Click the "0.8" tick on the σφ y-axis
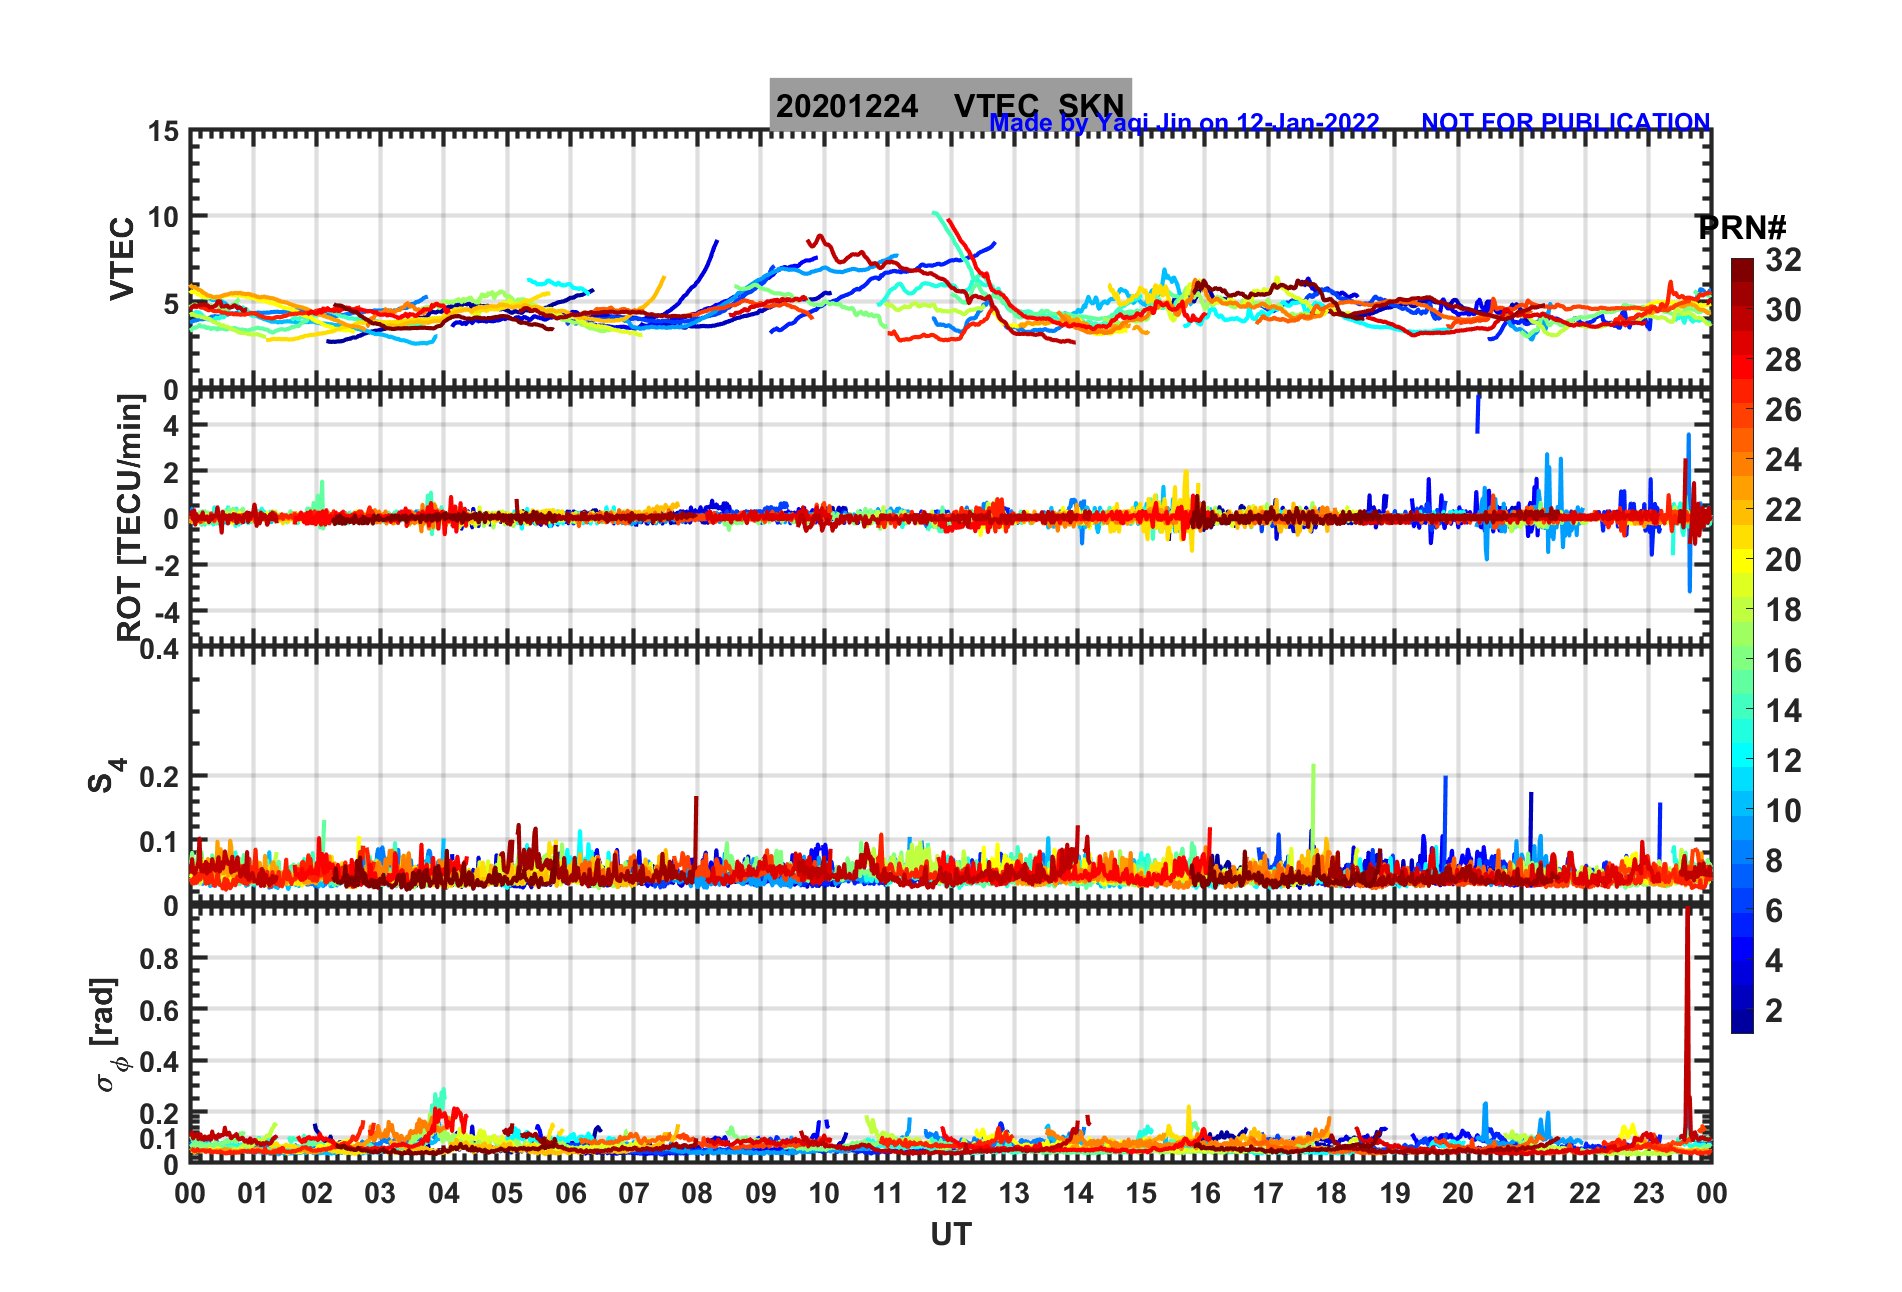1902x1292 pixels. tap(158, 958)
